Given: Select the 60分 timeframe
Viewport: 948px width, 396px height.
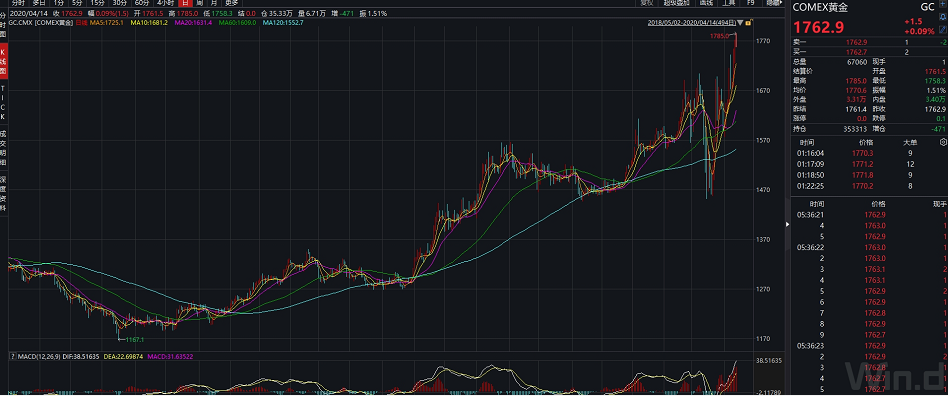Looking at the screenshot, I should (142, 3).
